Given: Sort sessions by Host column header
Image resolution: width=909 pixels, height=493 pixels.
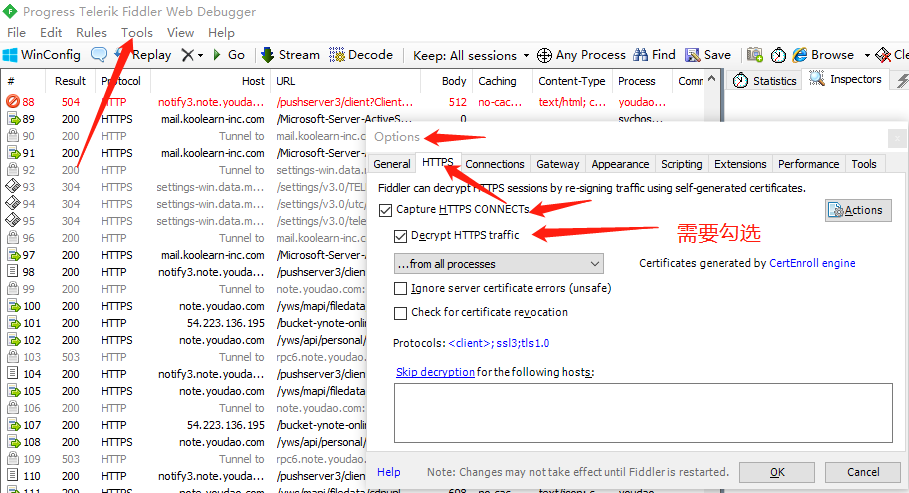Looking at the screenshot, I should [210, 81].
